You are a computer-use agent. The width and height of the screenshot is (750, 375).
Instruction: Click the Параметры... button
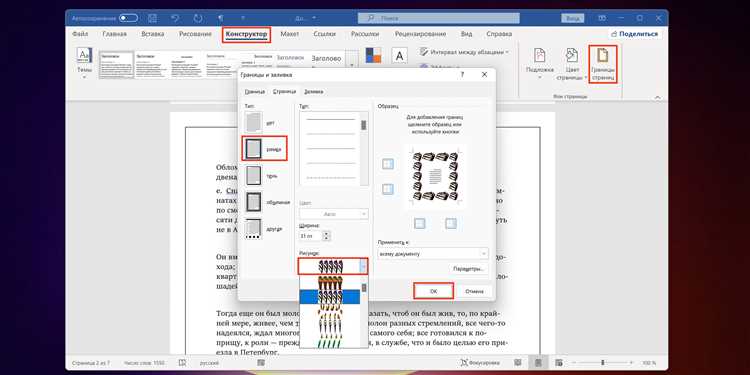469,269
